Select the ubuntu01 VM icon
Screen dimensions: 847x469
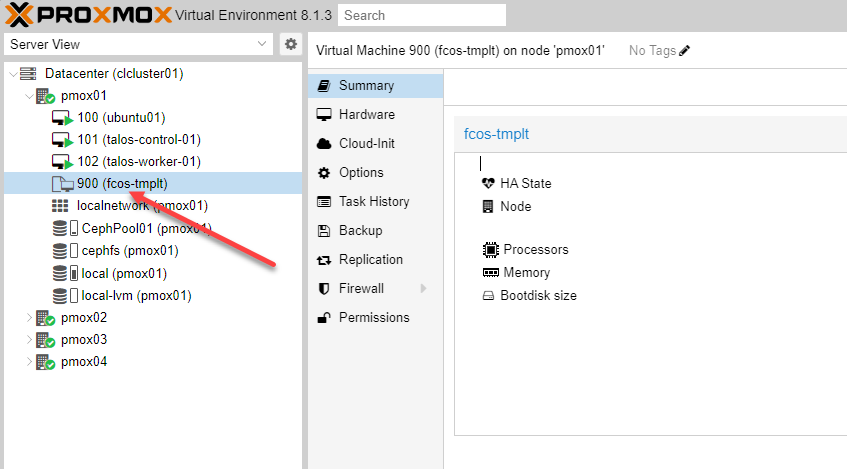tap(63, 118)
